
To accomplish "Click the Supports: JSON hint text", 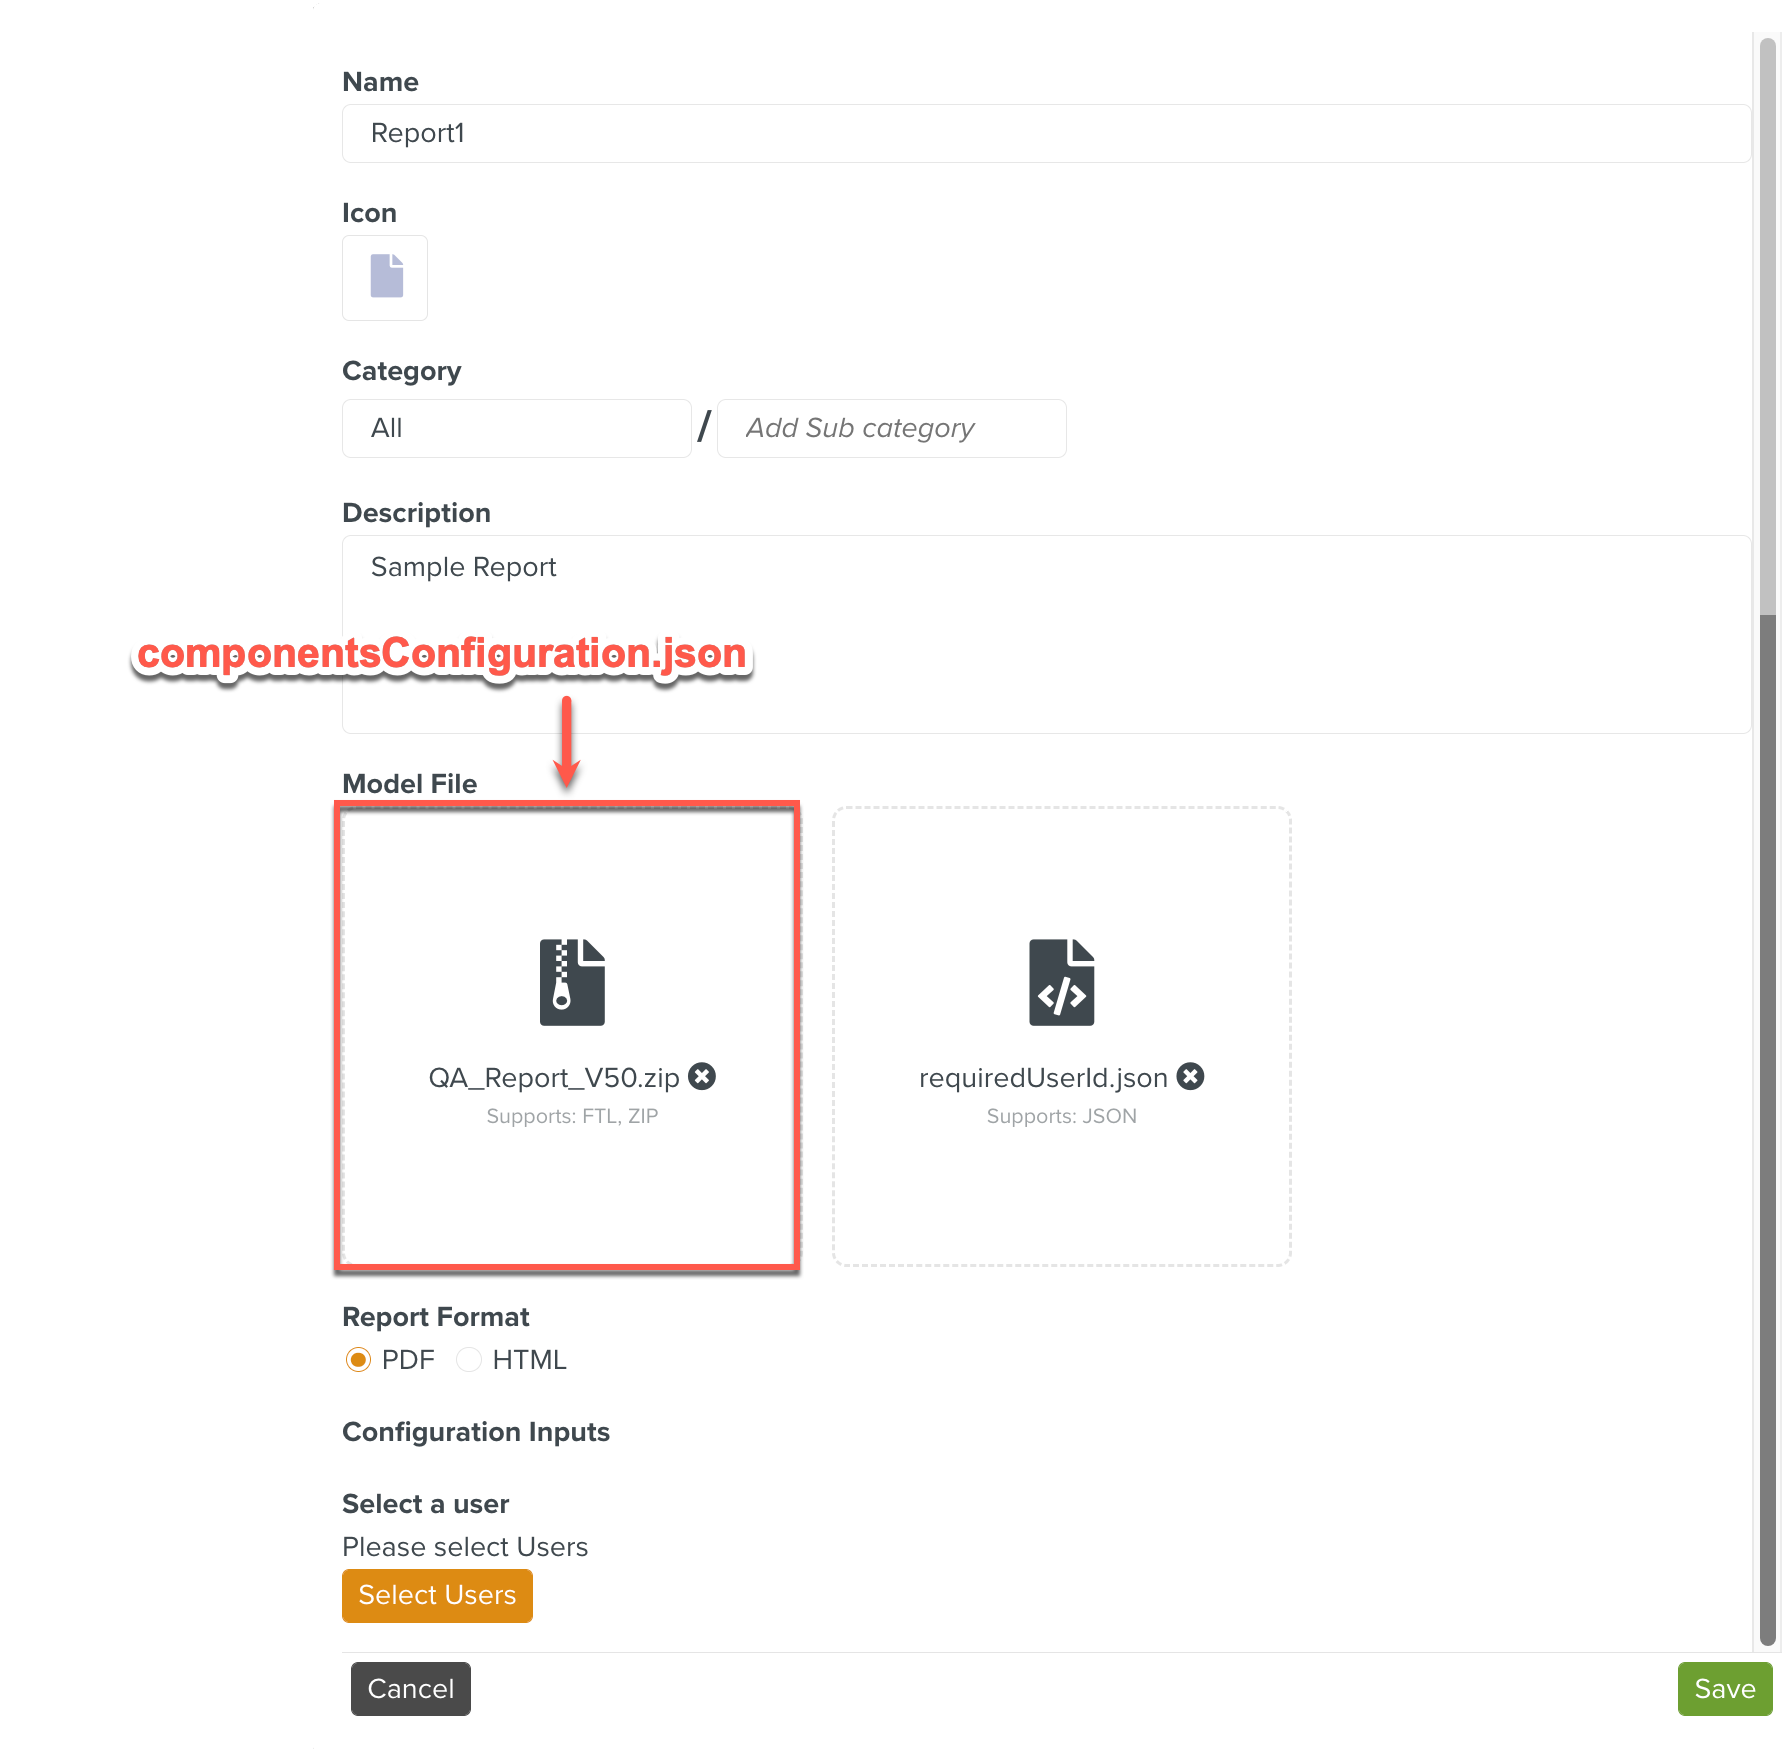I will [x=1061, y=1116].
